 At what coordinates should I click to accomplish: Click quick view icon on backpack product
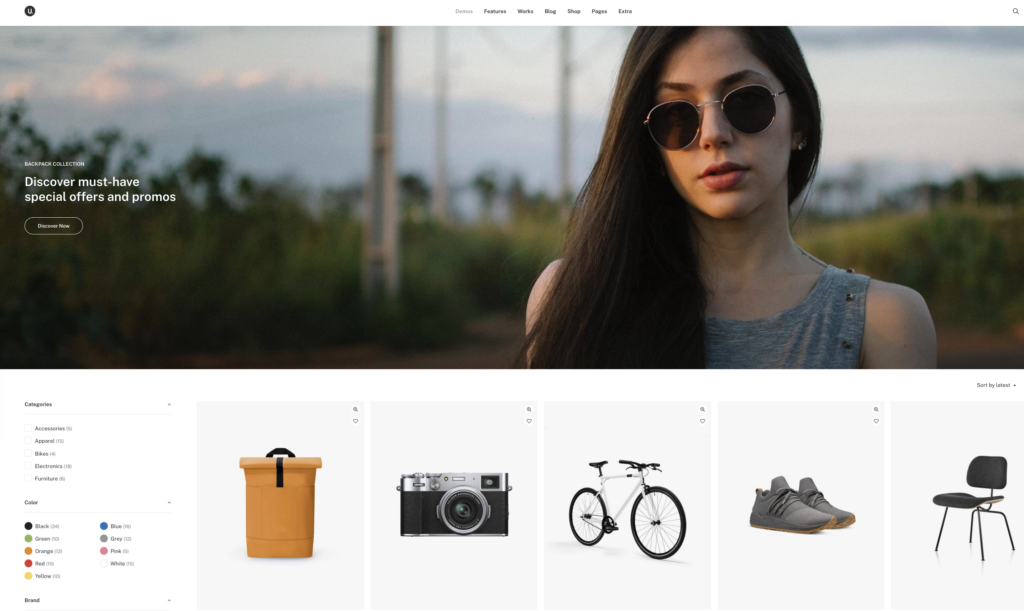[x=355, y=409]
